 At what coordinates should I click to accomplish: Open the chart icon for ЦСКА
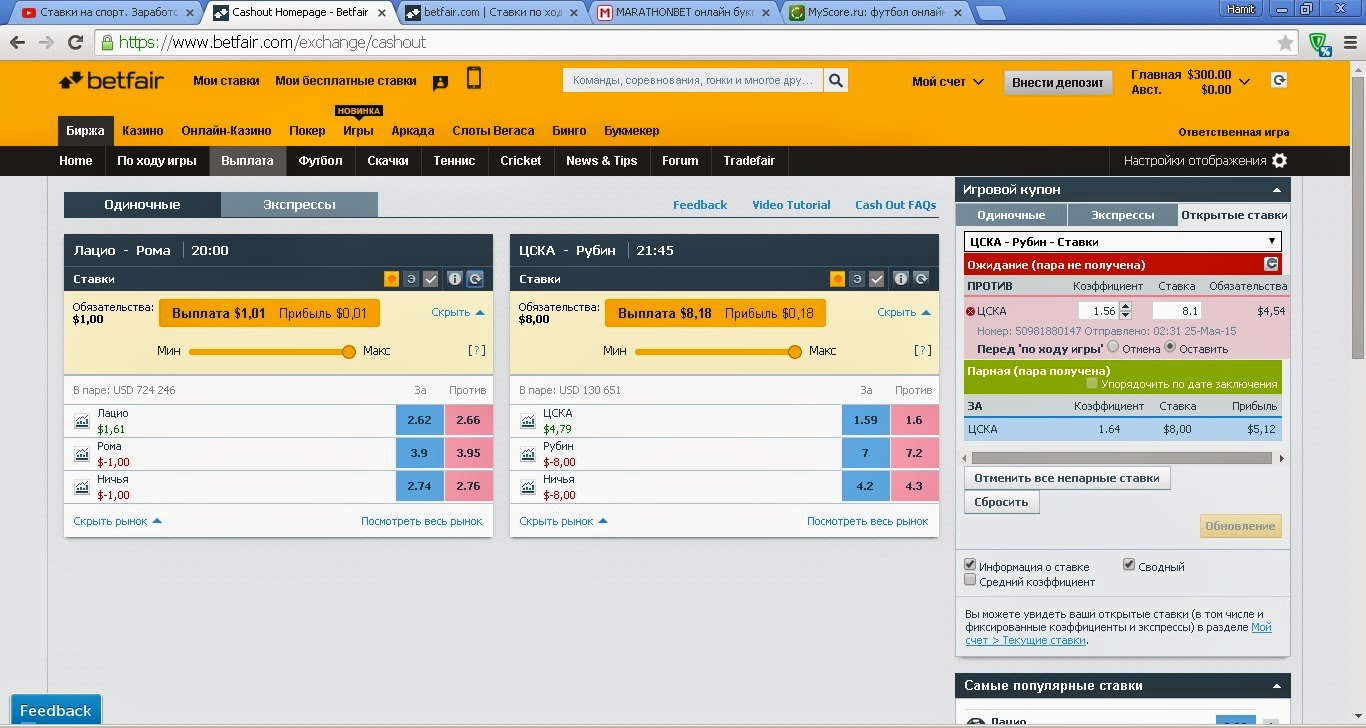528,421
